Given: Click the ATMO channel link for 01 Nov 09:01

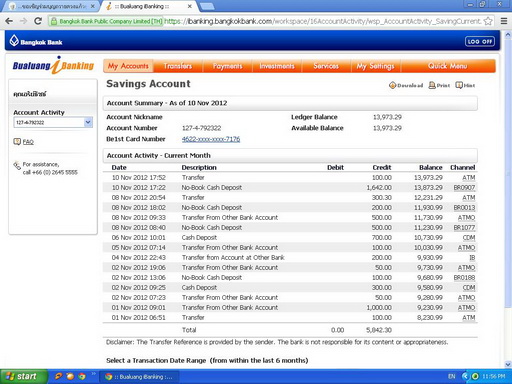Looking at the screenshot, I should pyautogui.click(x=467, y=308).
